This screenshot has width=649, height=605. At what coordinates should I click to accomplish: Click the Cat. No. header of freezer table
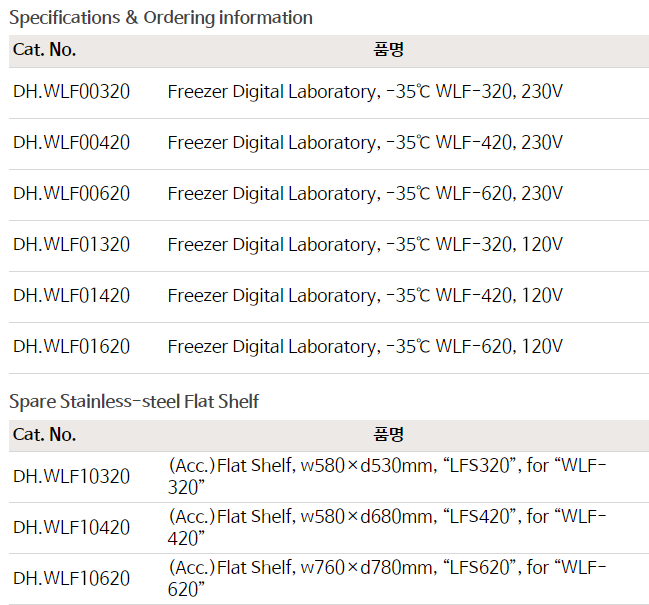click(45, 50)
